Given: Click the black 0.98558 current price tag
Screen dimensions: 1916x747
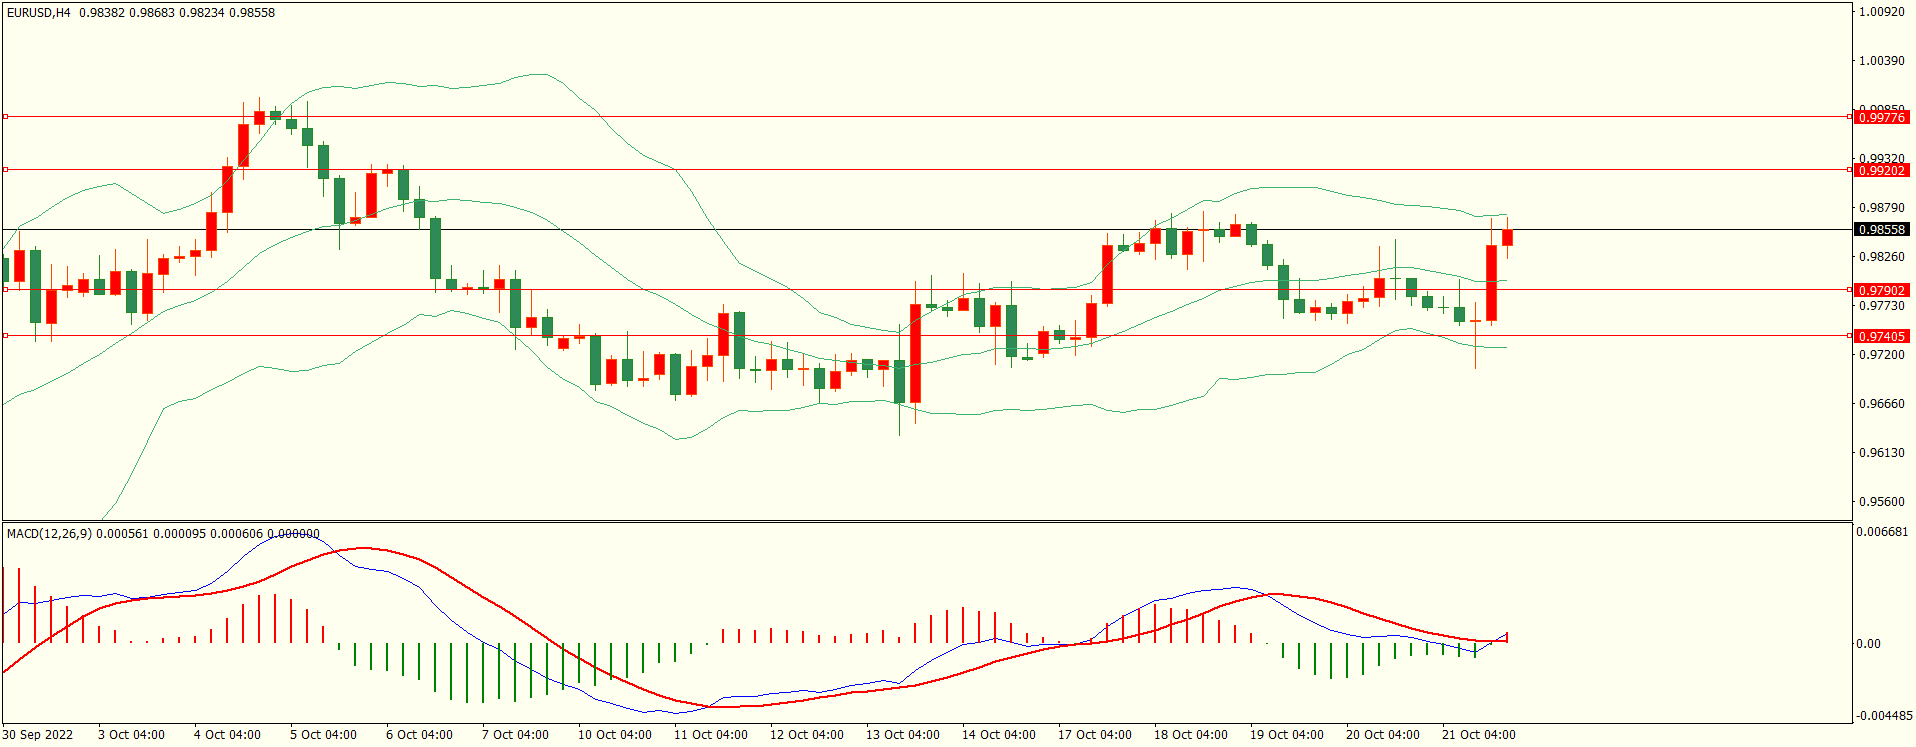Looking at the screenshot, I should (1881, 230).
